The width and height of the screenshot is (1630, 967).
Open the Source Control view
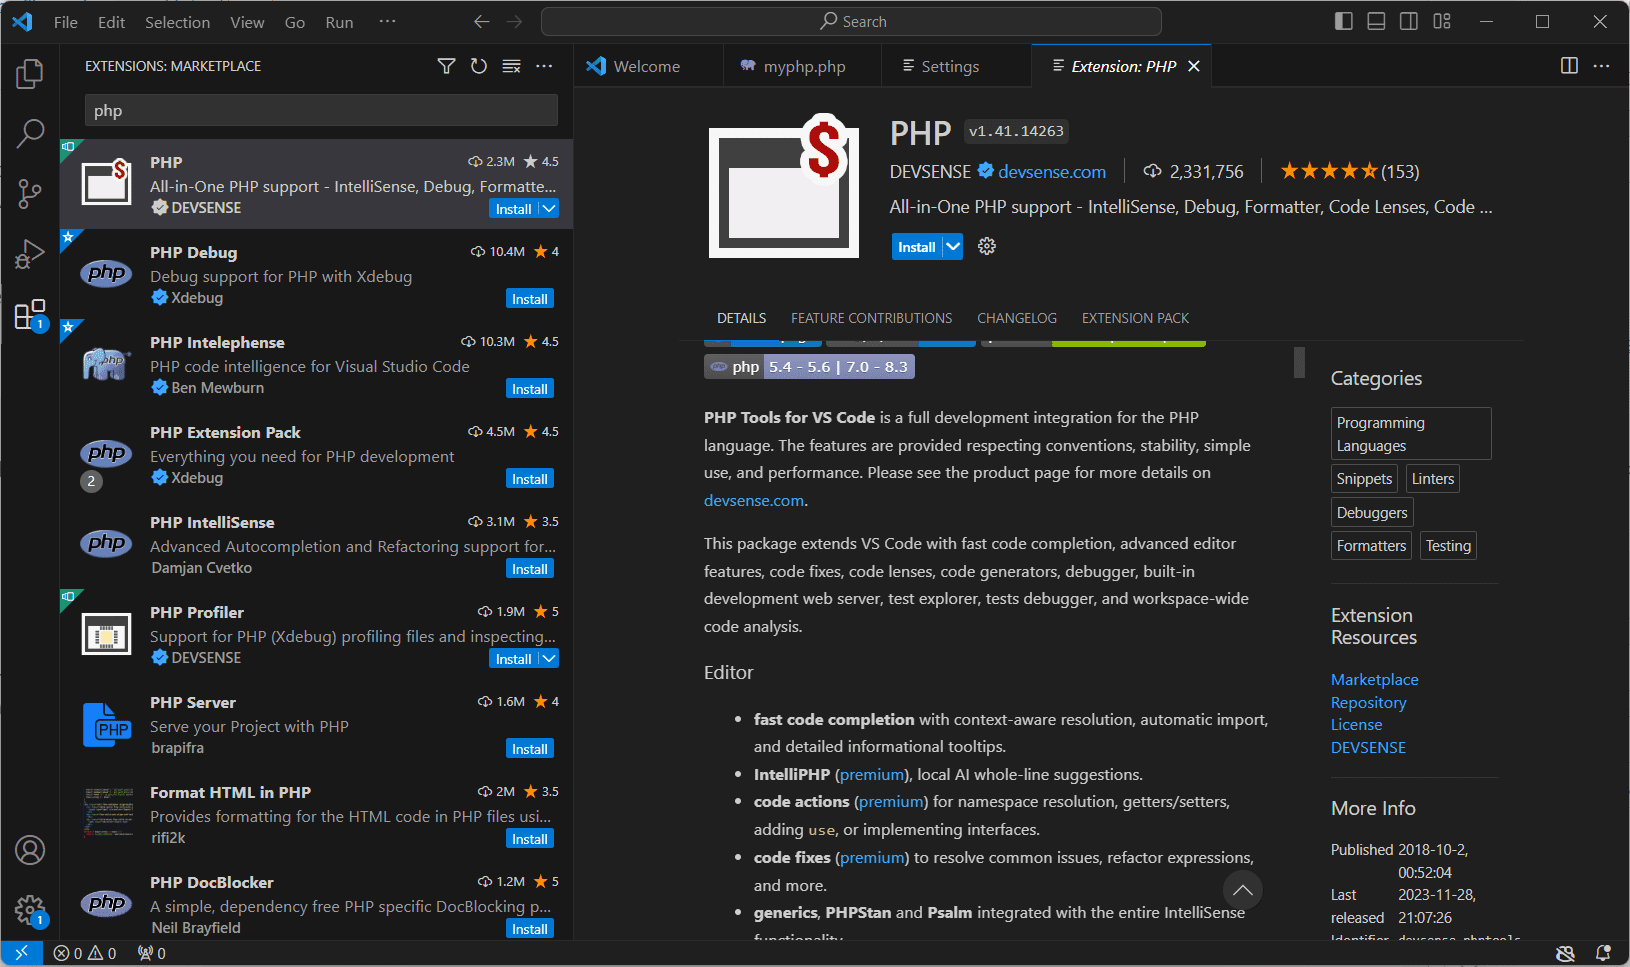point(29,193)
